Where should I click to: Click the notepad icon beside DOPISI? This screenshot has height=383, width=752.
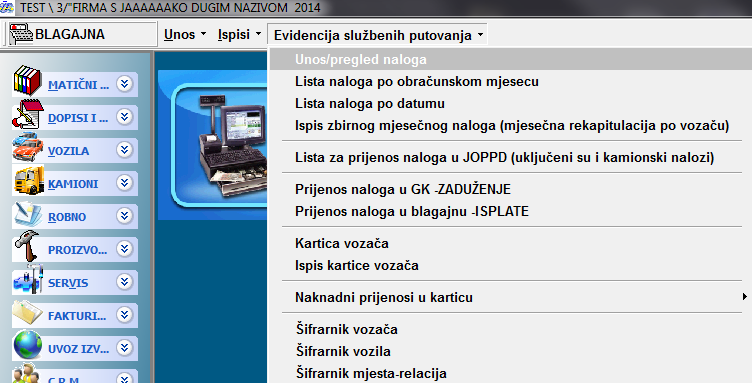27,114
